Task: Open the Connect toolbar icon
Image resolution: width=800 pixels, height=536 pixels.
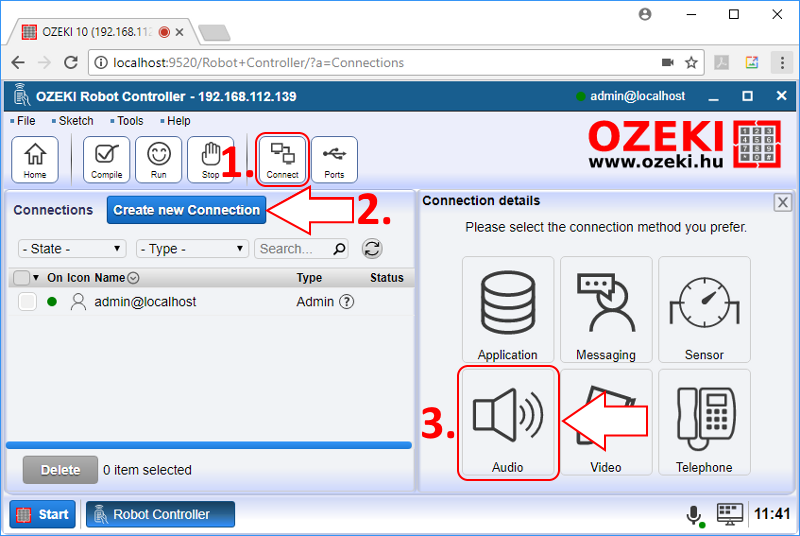Action: [x=282, y=160]
